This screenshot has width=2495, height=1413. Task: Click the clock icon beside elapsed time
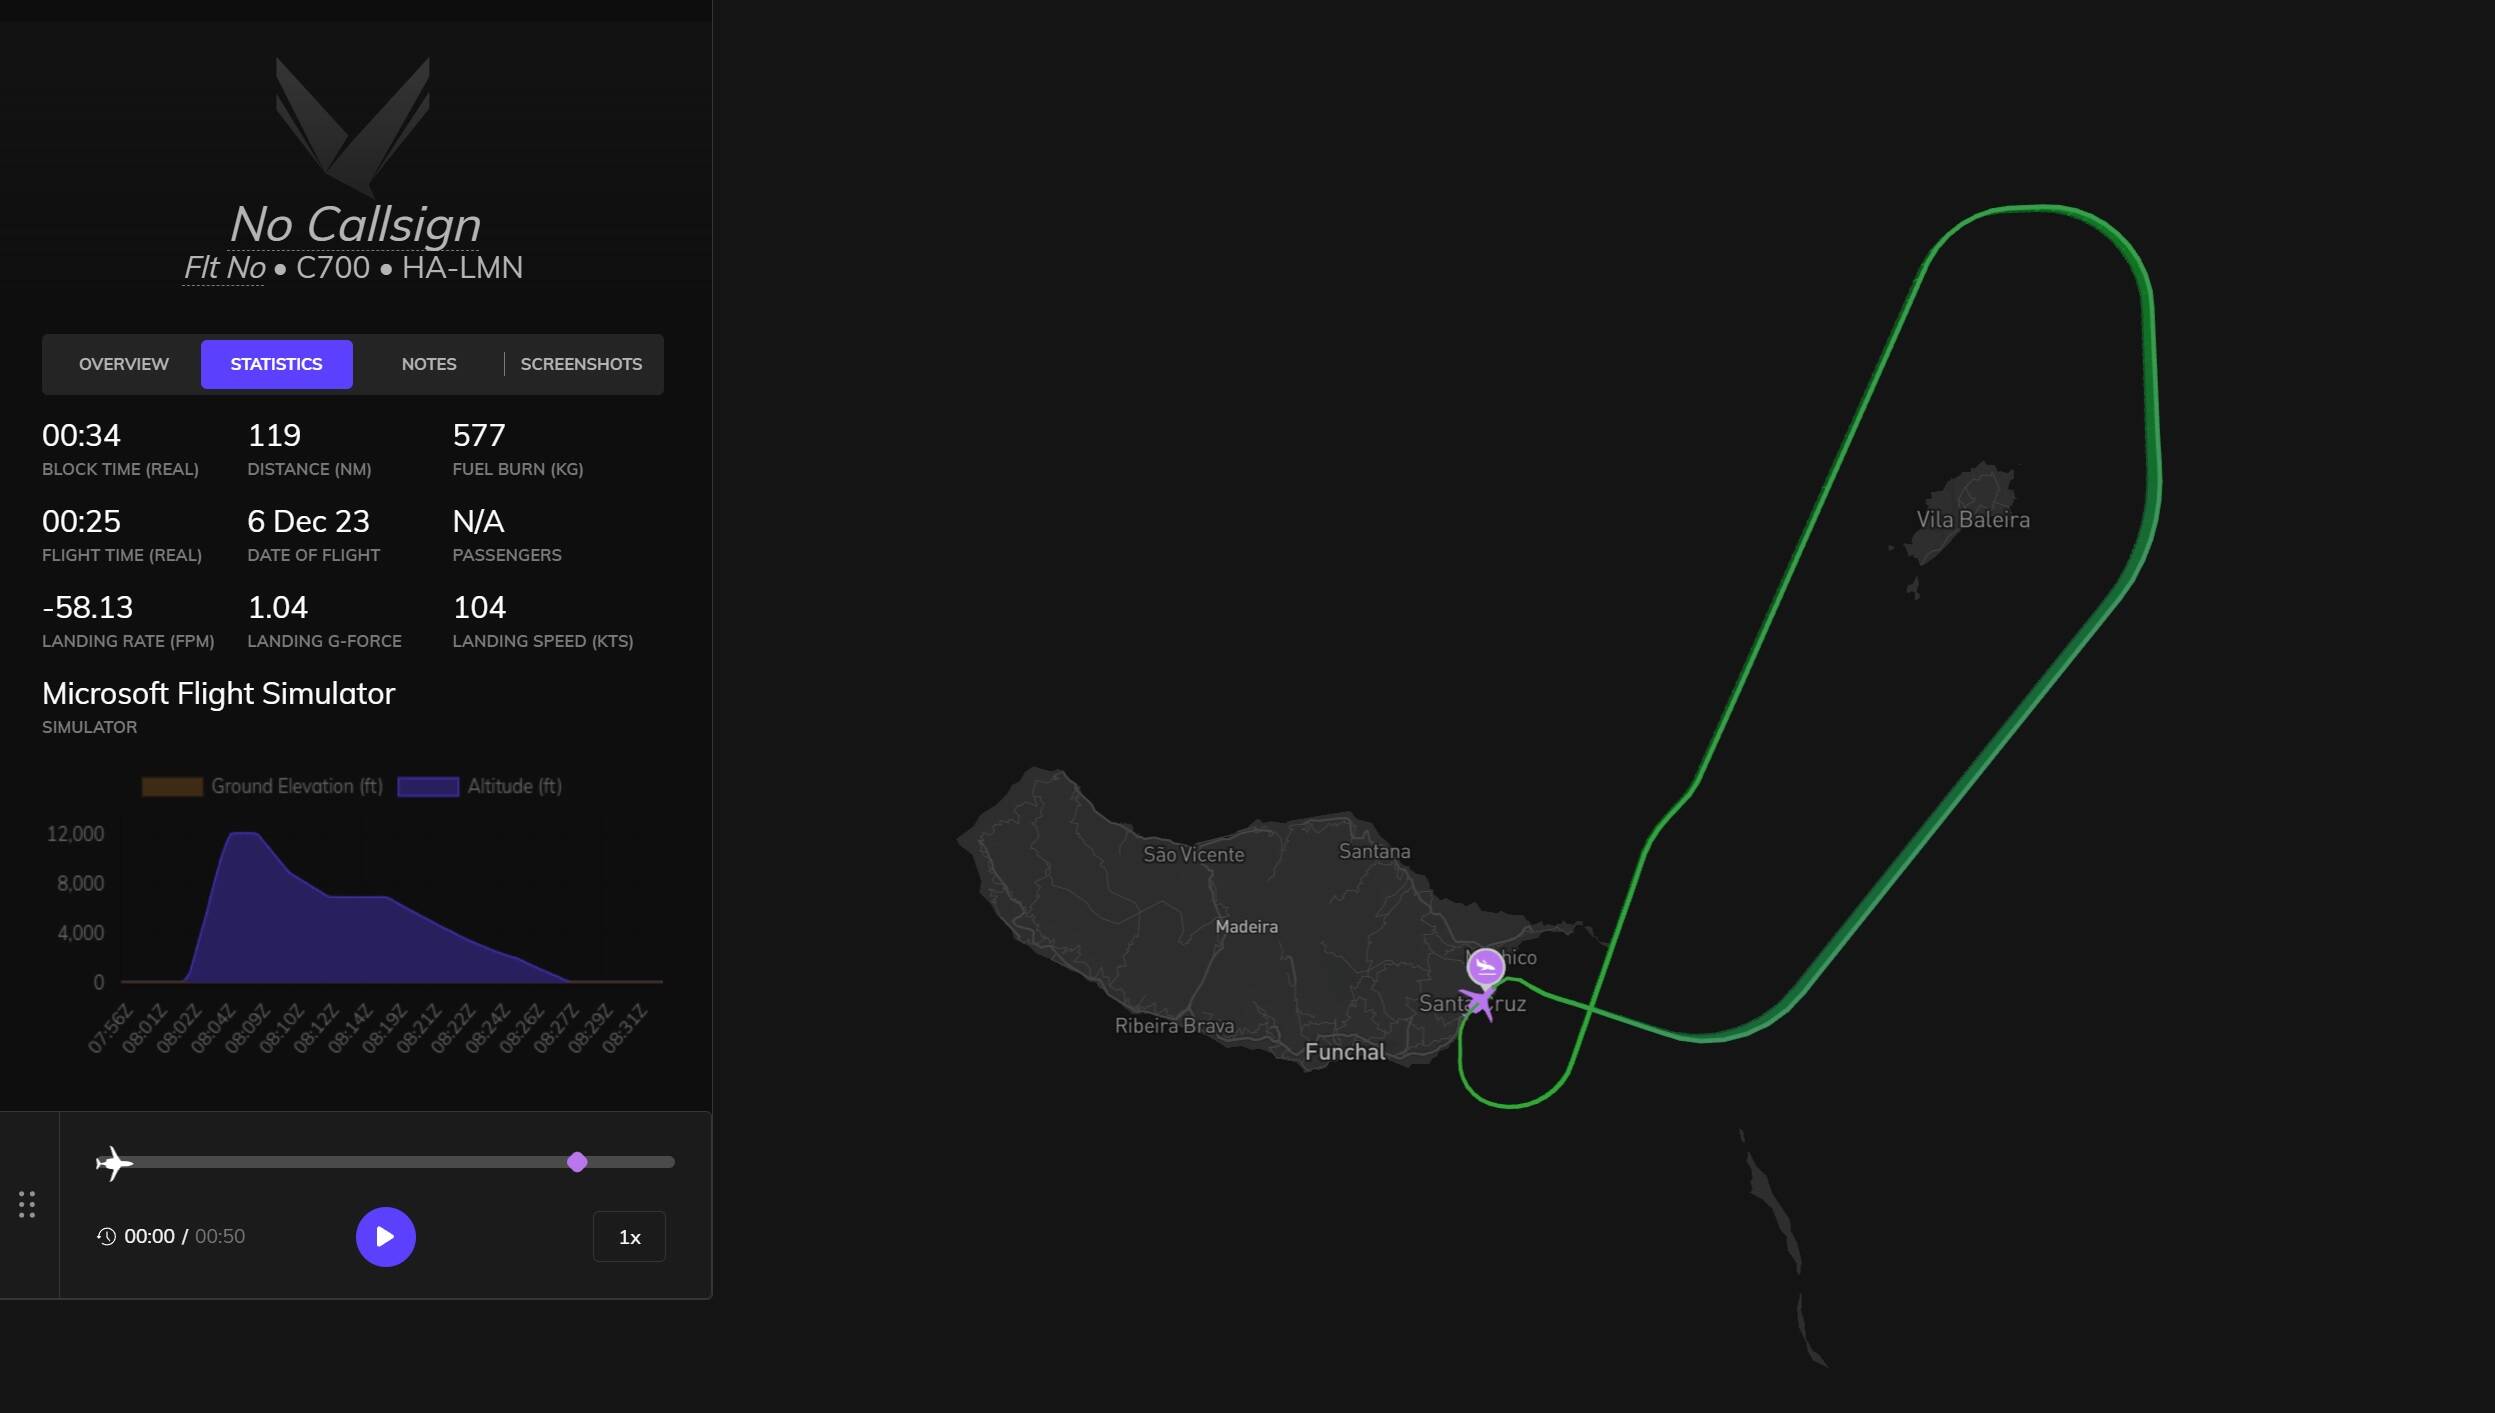[106, 1236]
